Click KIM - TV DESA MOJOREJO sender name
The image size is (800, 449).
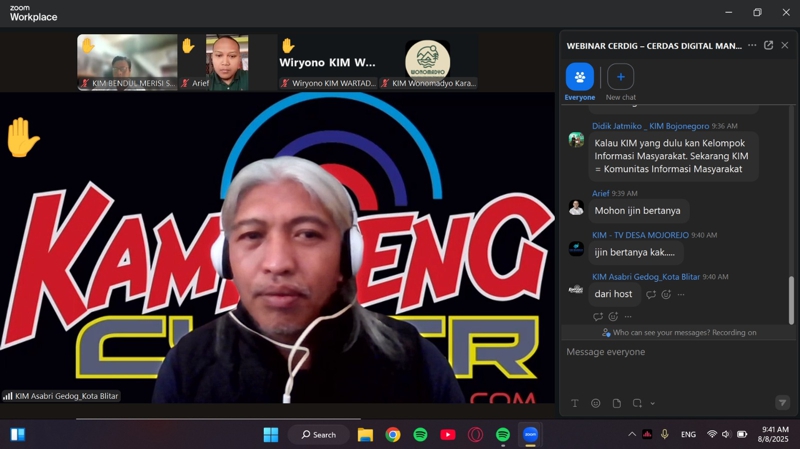coord(640,235)
